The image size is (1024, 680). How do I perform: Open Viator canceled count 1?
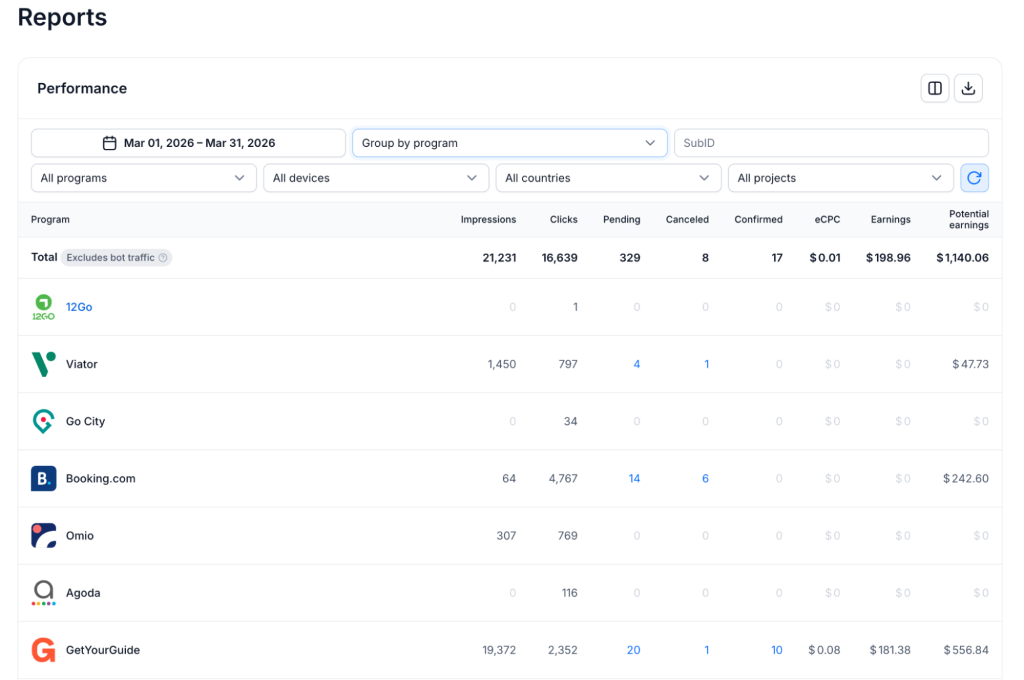point(707,364)
